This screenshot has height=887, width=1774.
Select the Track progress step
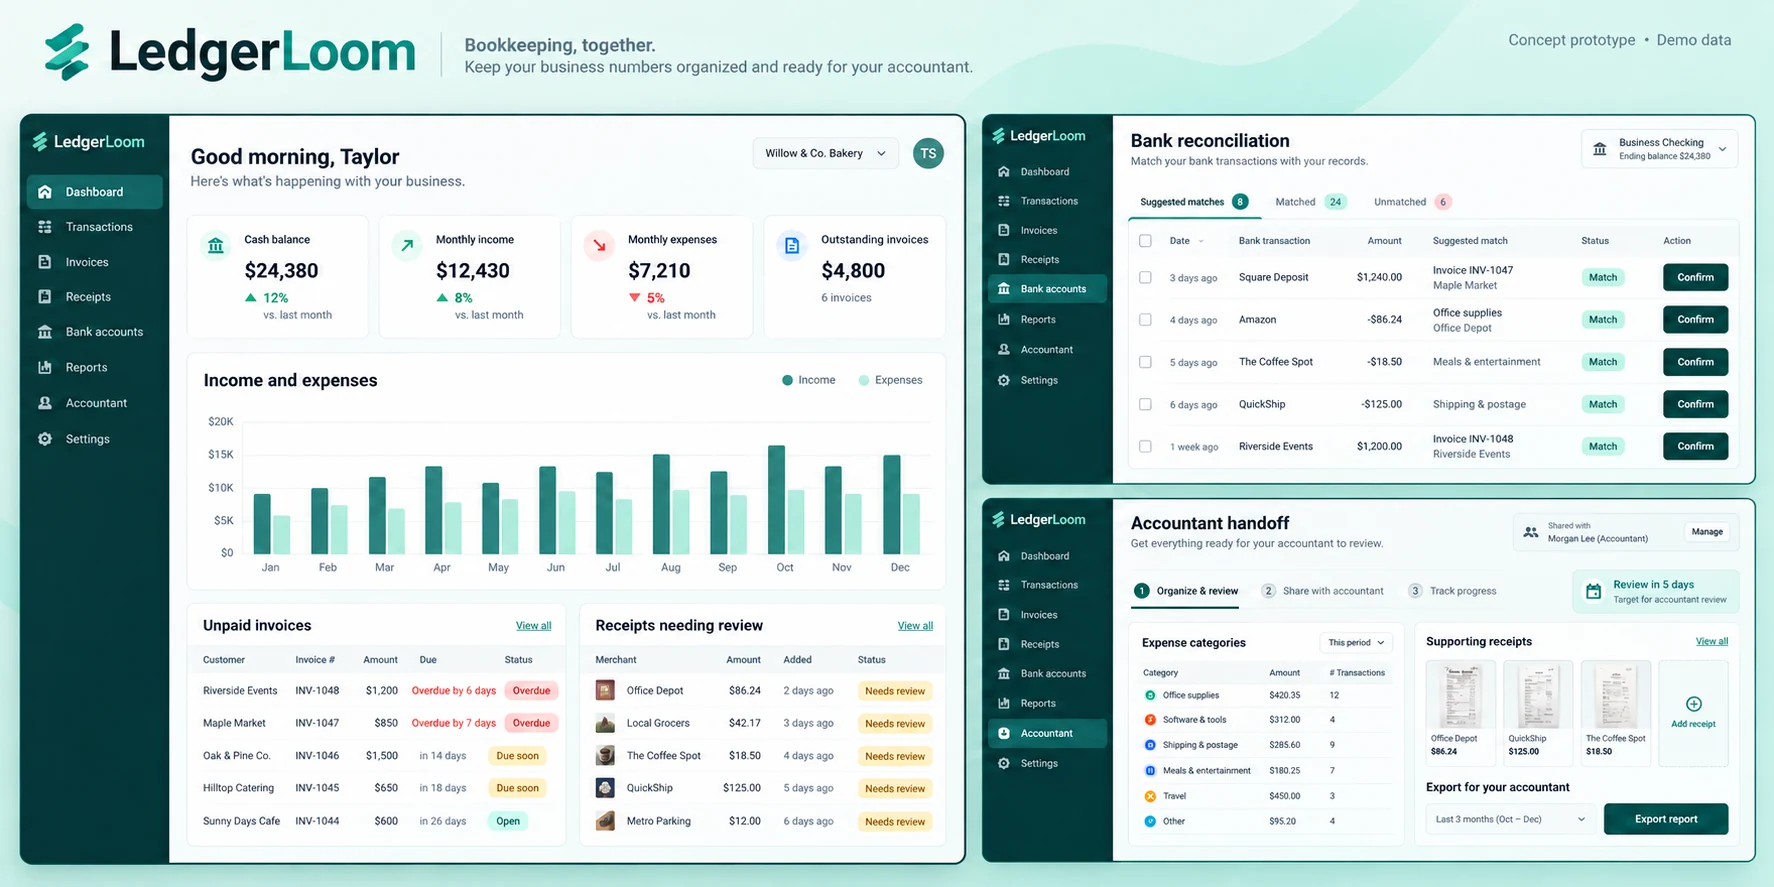1452,591
